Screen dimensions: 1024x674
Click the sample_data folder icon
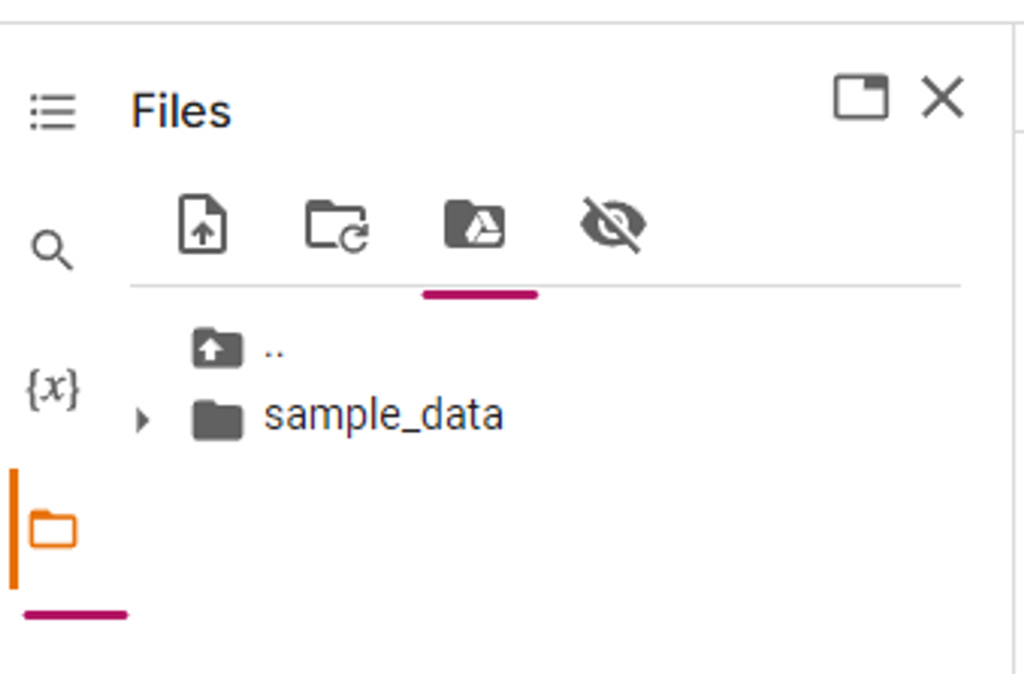coord(217,420)
